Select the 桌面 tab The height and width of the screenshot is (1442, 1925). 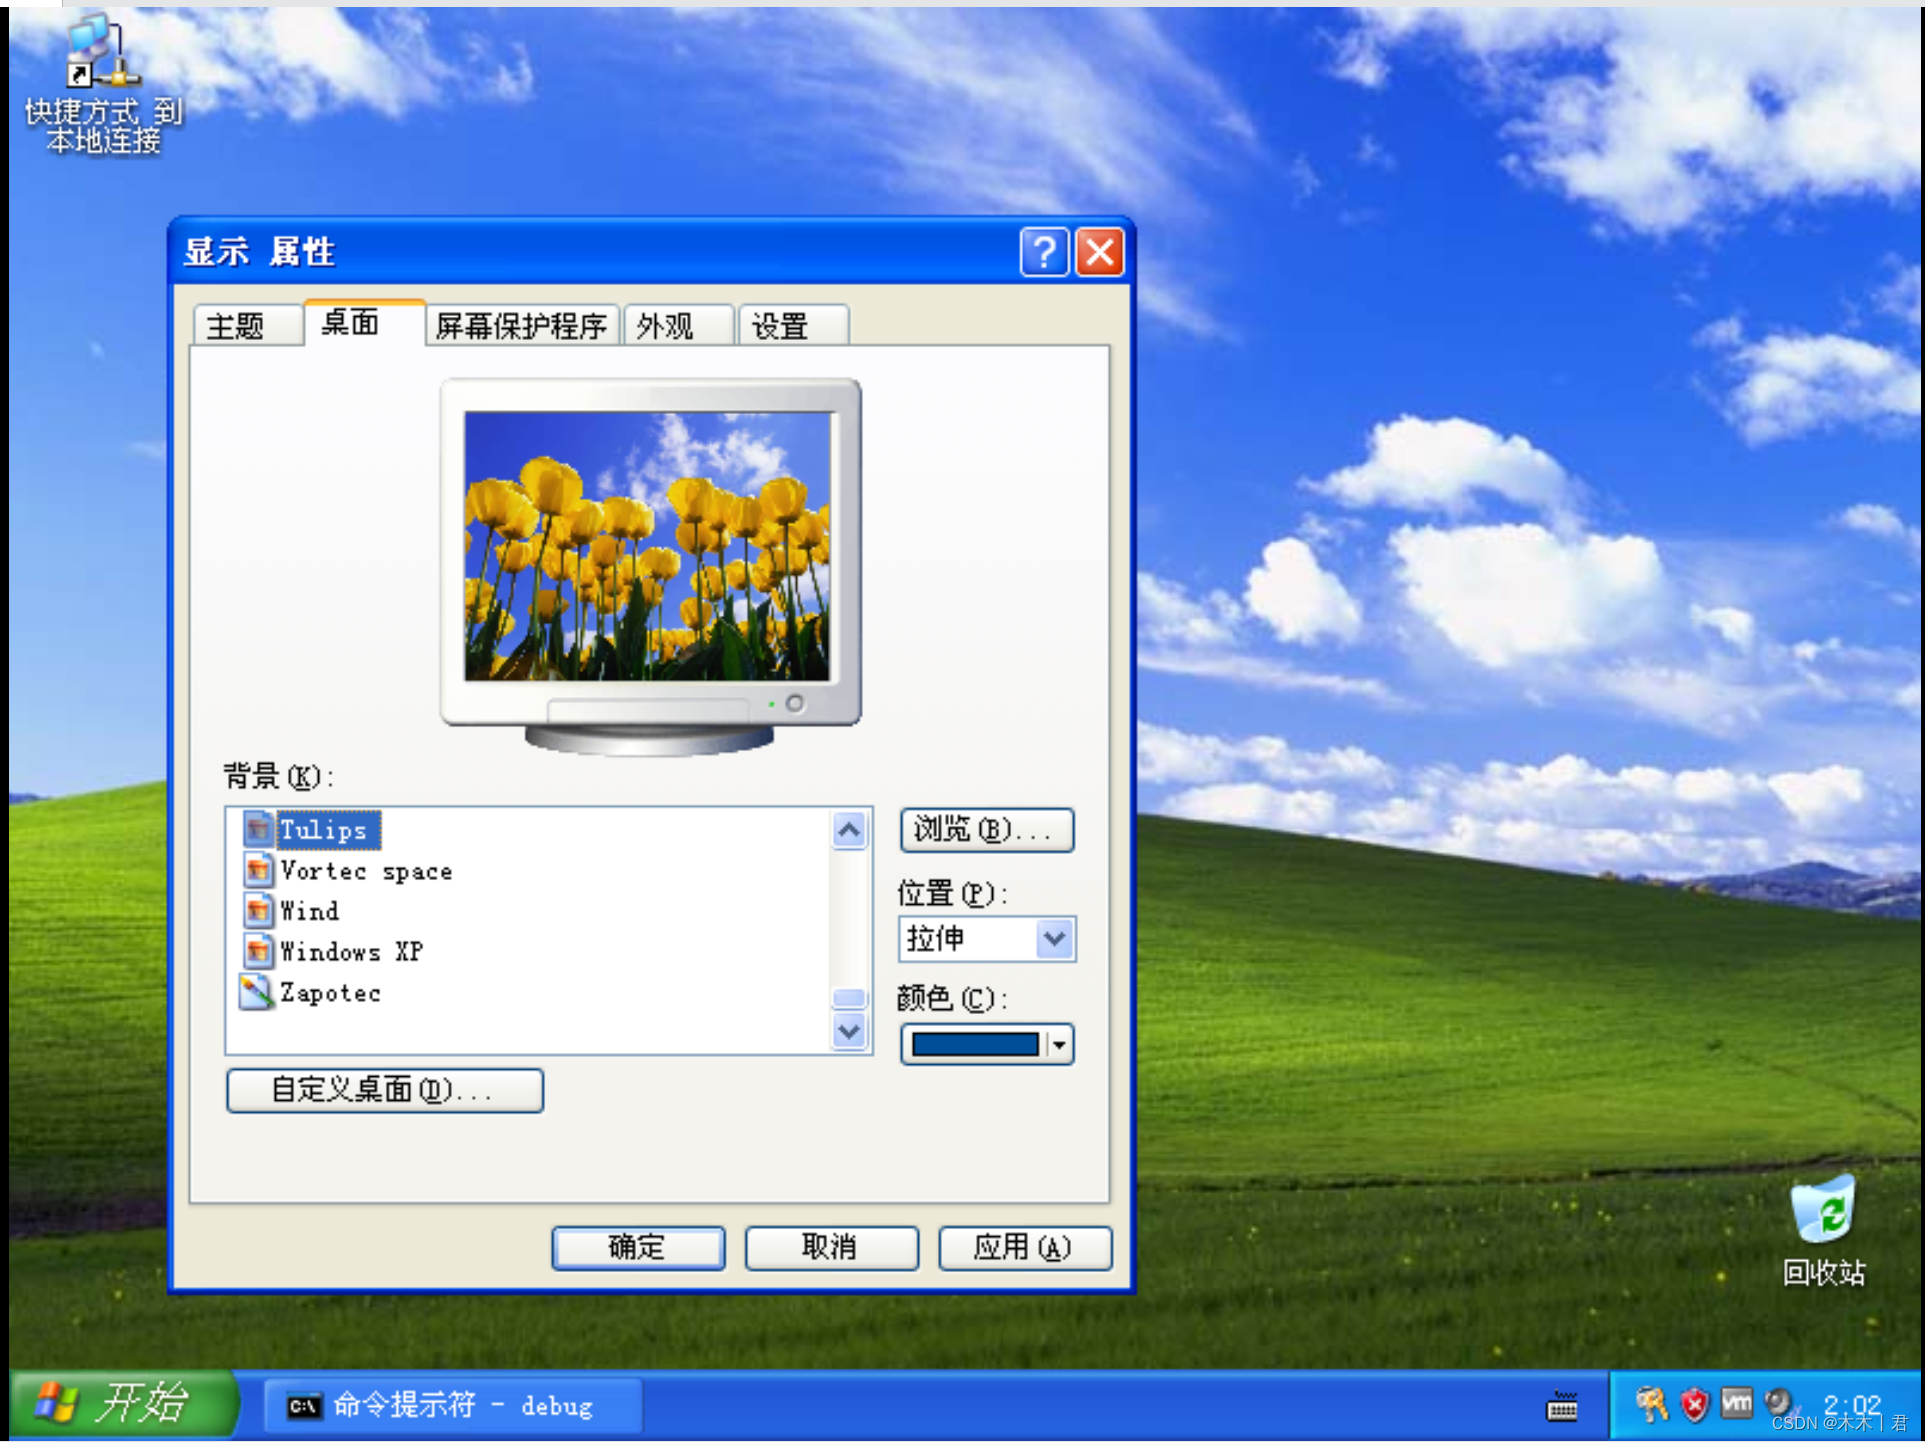364,323
